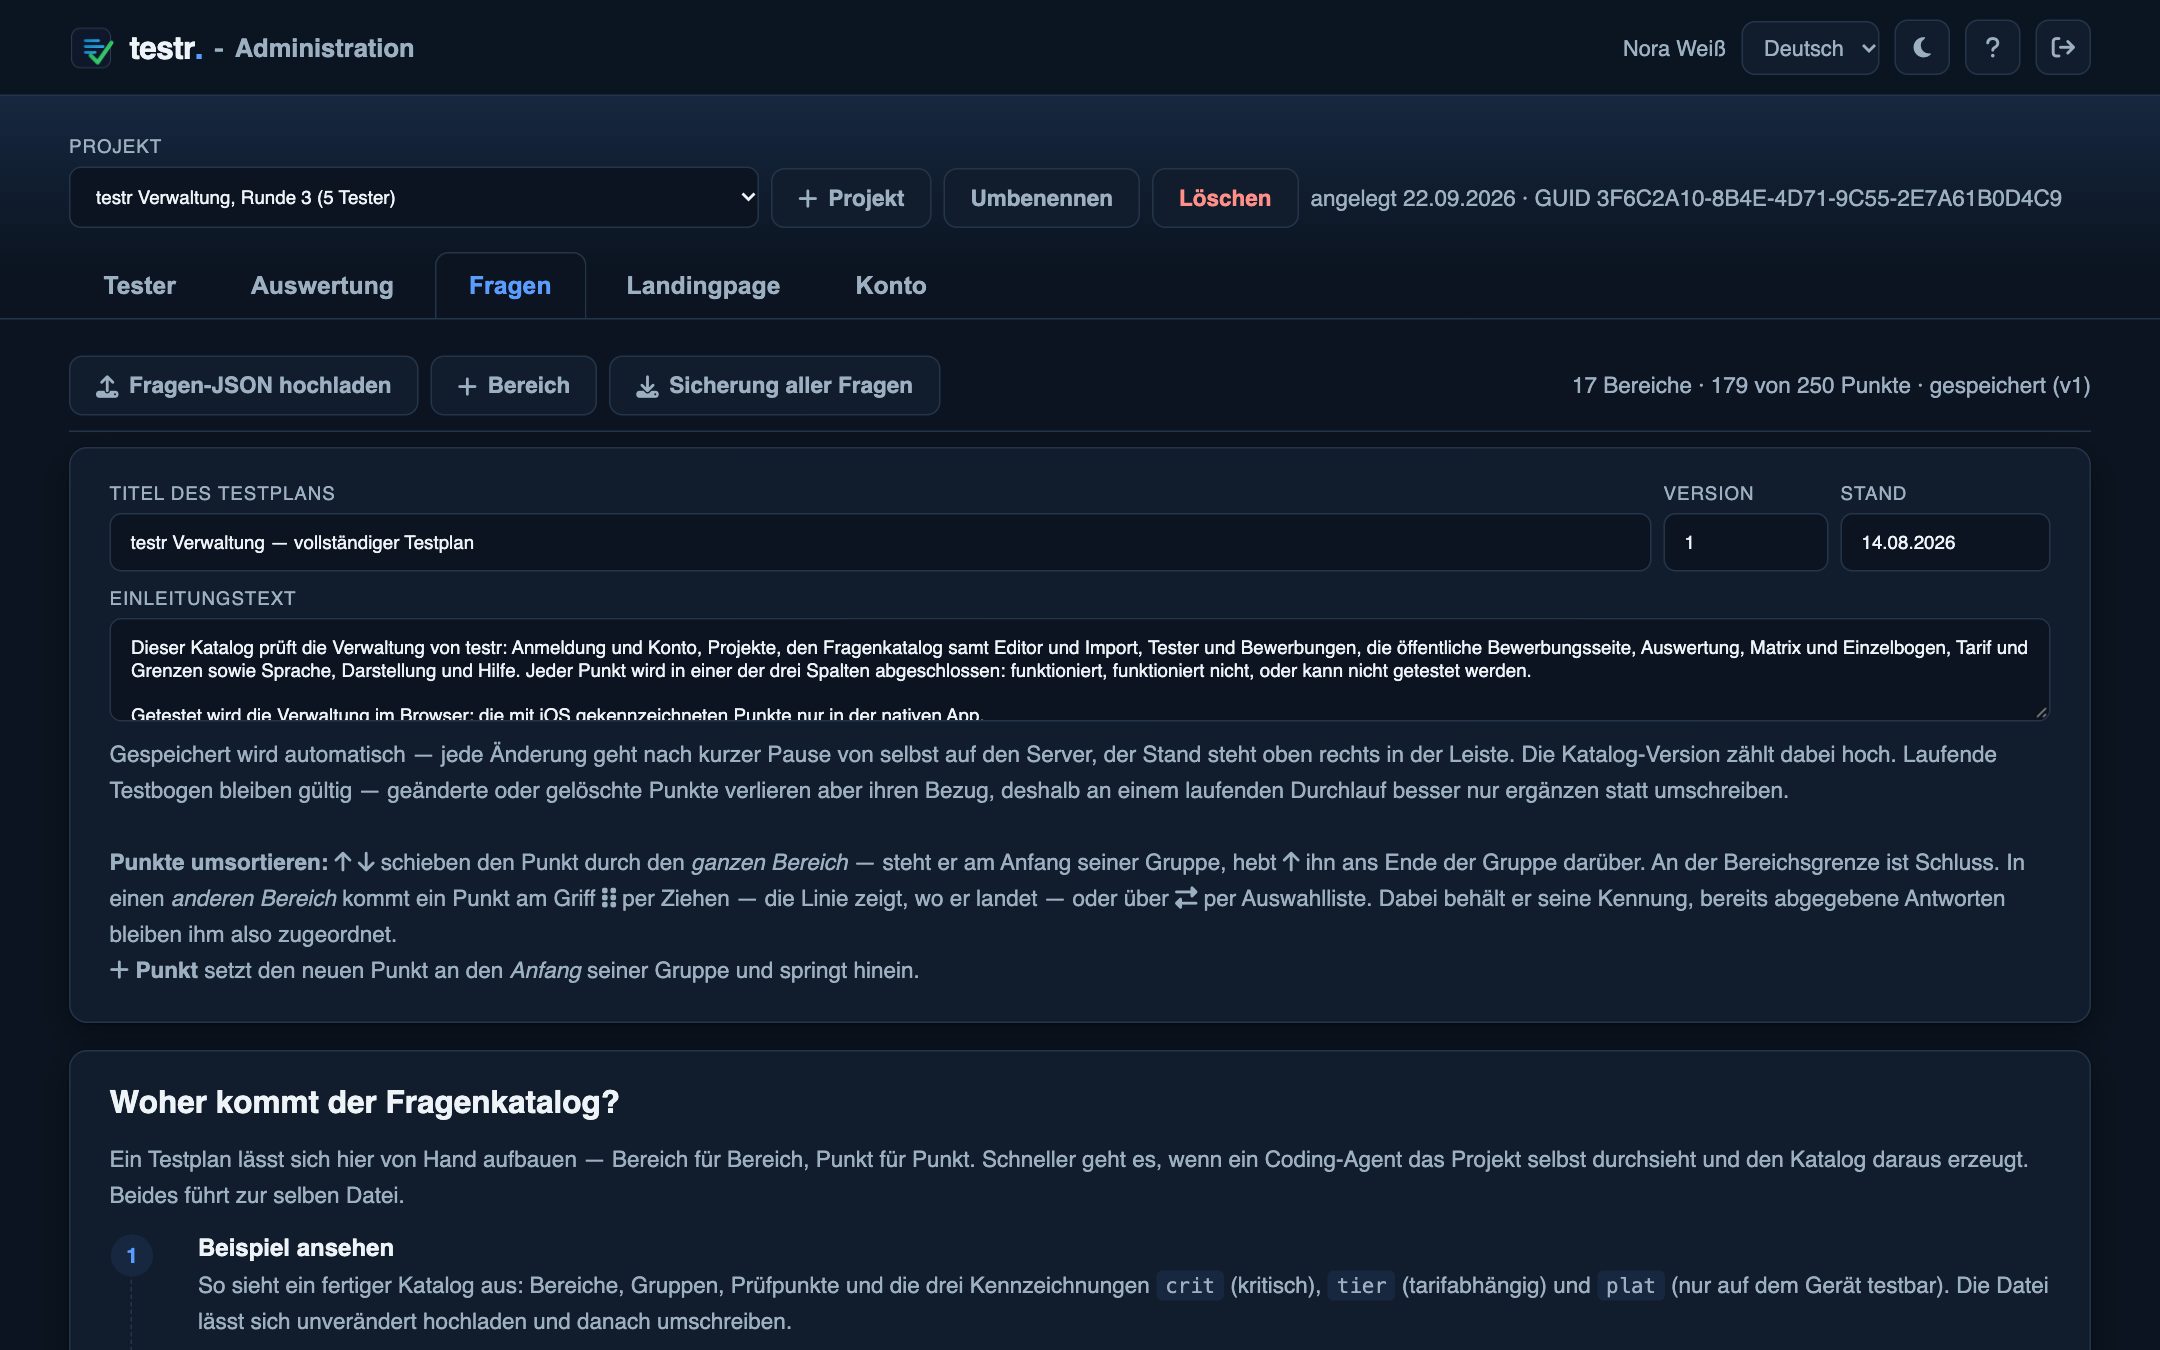The image size is (2160, 1350).
Task: Click the Umbenennen button
Action: click(1041, 198)
